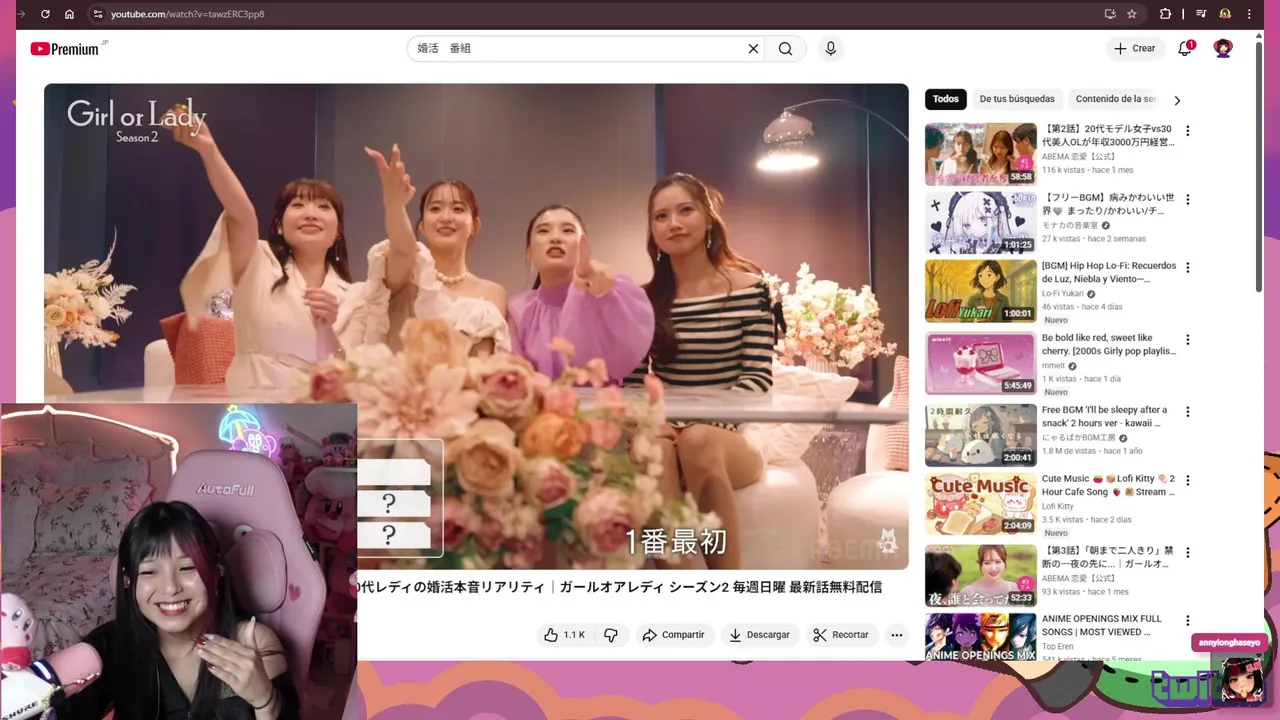
Task: Open options menu for Free BGM sleepy video
Action: (x=1188, y=412)
